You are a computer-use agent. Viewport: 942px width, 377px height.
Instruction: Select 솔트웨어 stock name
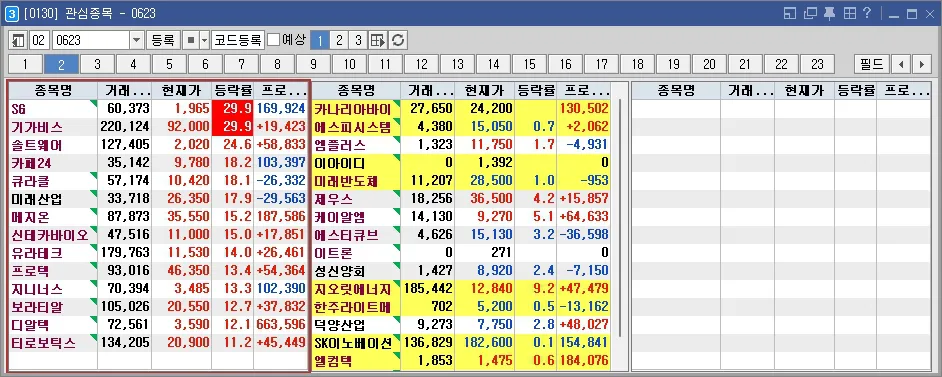tap(36, 145)
